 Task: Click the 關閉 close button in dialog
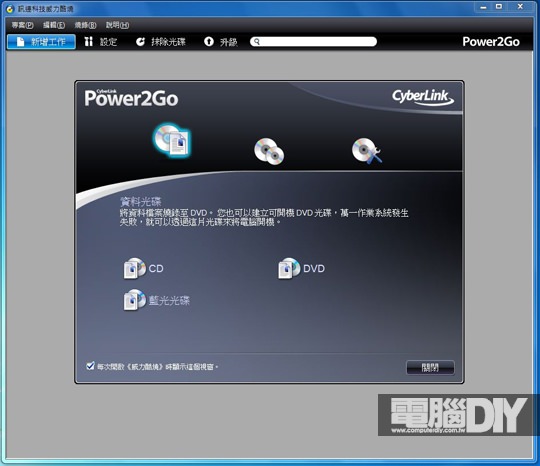point(430,367)
